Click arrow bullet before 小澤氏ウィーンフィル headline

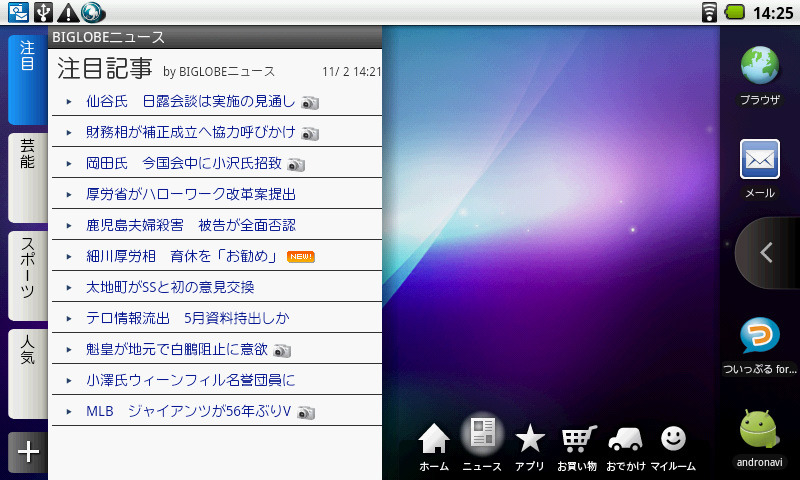[69, 381]
